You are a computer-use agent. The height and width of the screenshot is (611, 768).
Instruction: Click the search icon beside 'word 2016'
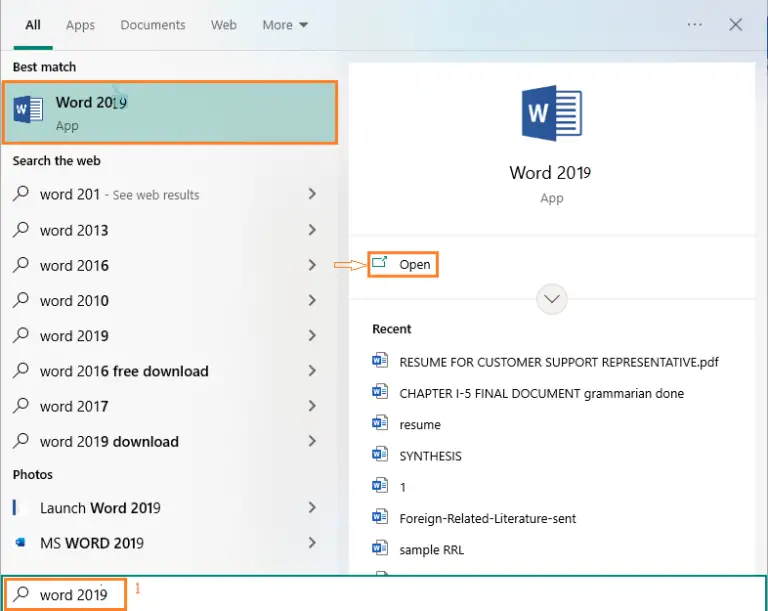(x=21, y=265)
